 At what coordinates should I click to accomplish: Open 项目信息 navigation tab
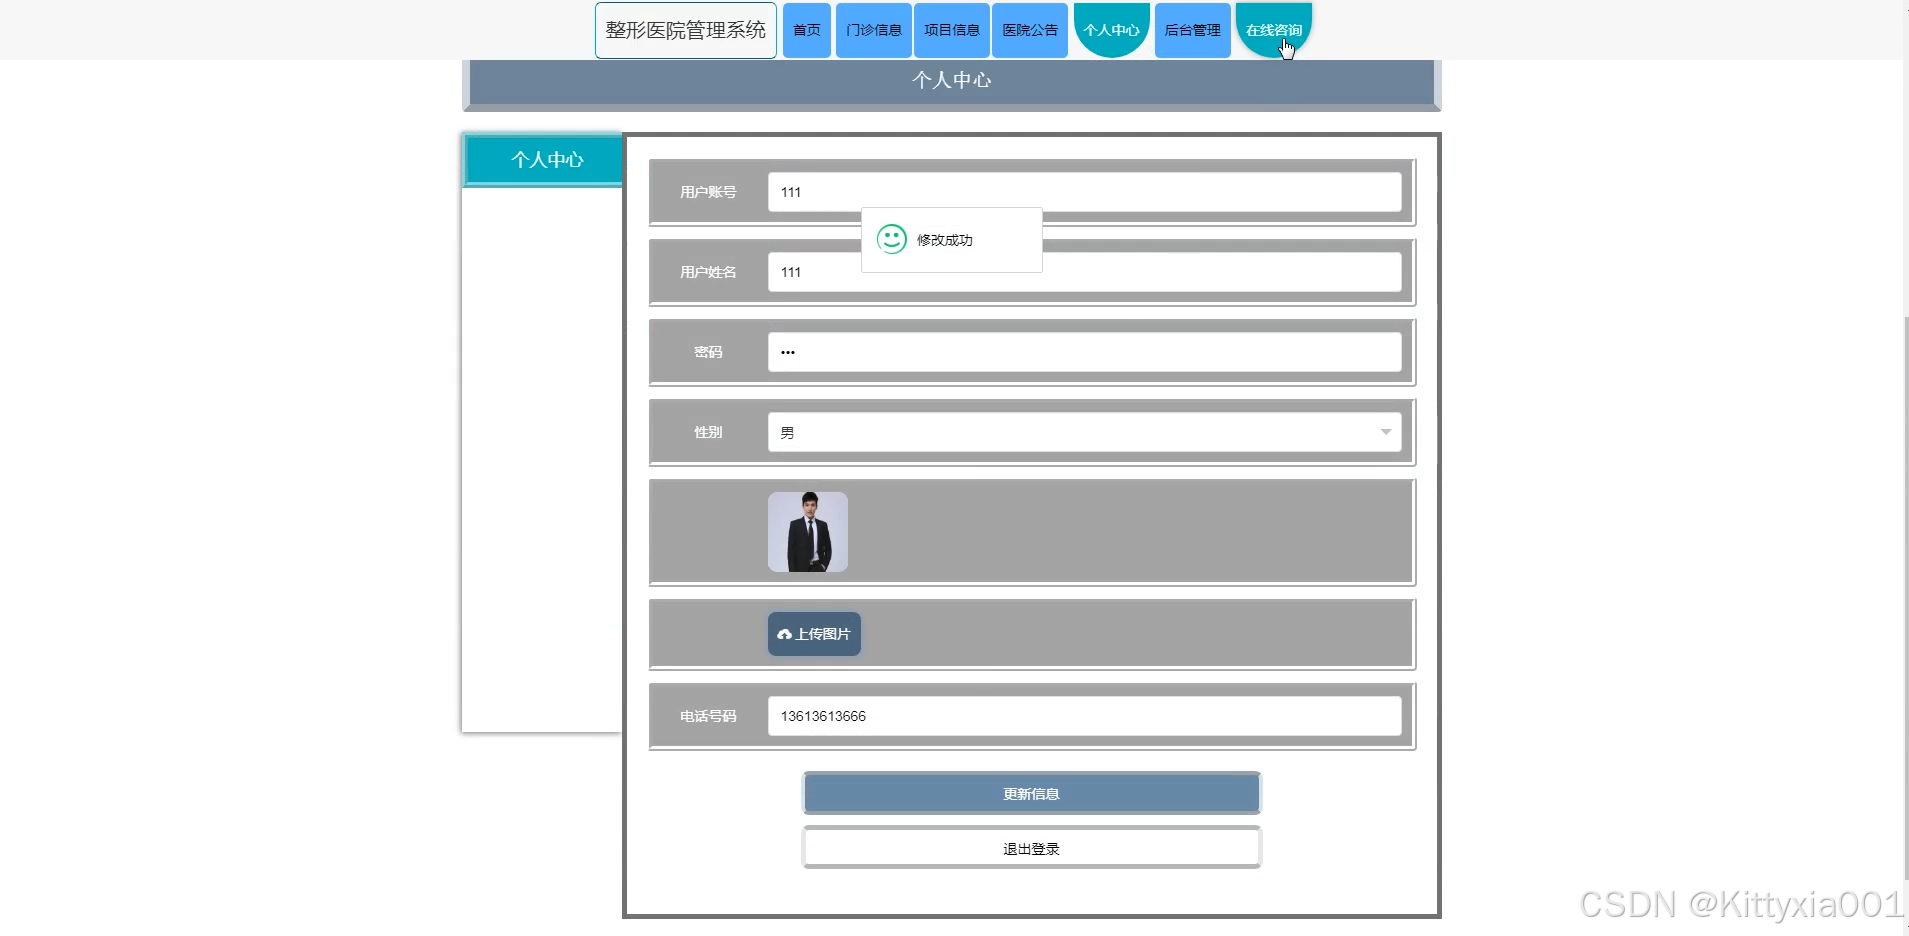click(x=951, y=30)
